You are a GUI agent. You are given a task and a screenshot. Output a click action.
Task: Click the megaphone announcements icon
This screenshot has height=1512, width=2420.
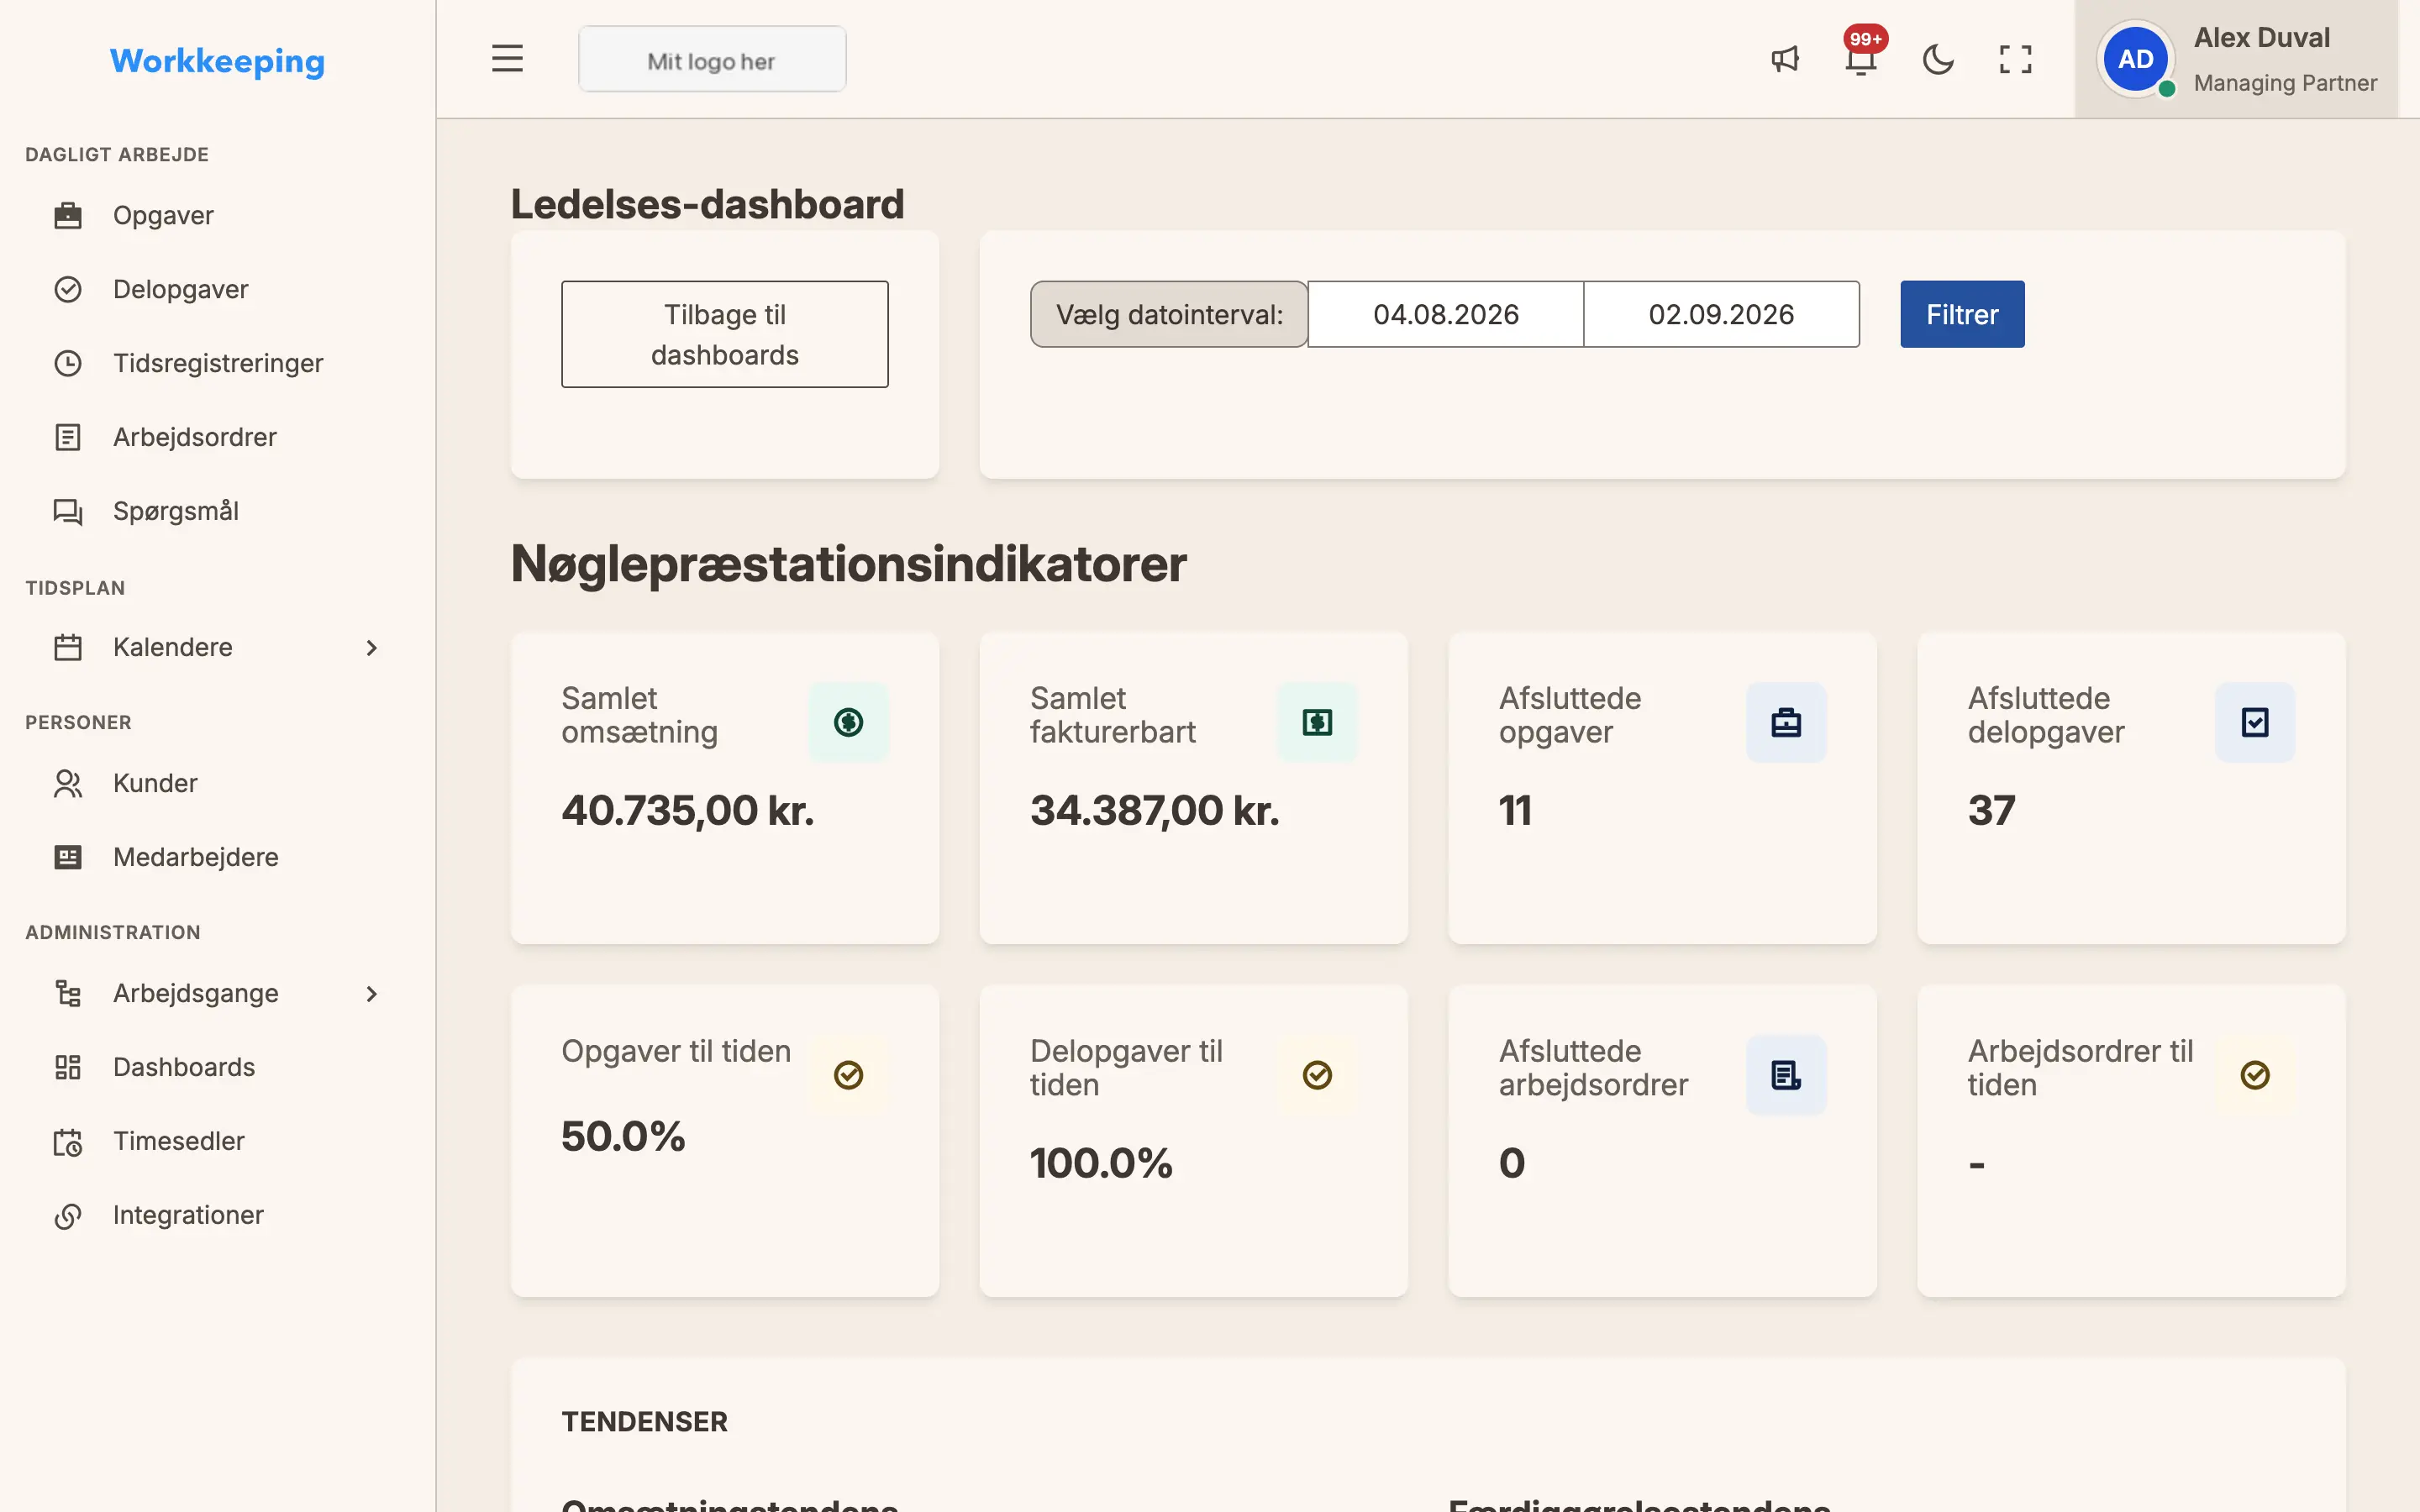tap(1785, 59)
